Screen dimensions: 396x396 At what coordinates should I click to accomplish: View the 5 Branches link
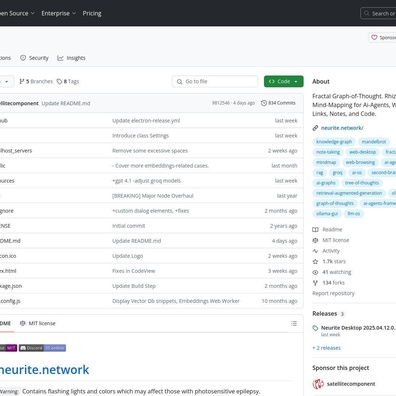36,81
